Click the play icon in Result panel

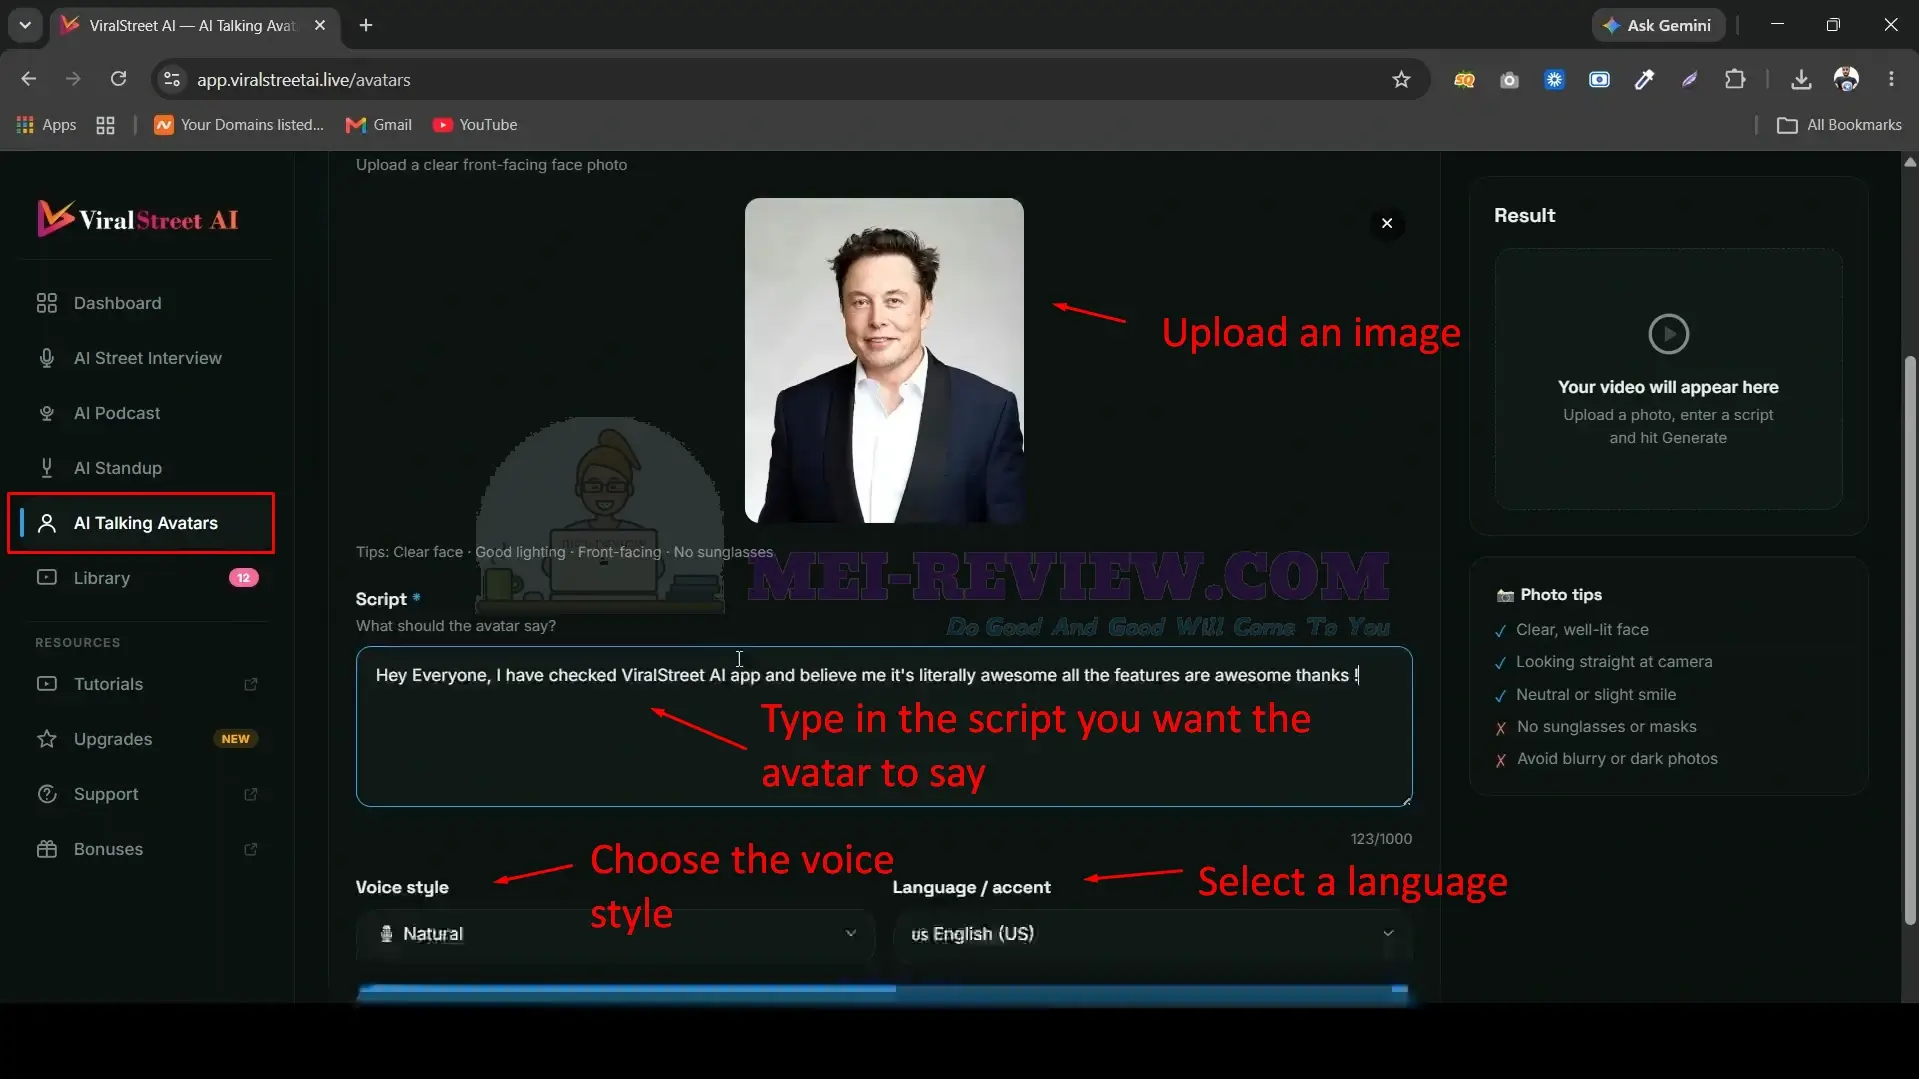(1668, 334)
